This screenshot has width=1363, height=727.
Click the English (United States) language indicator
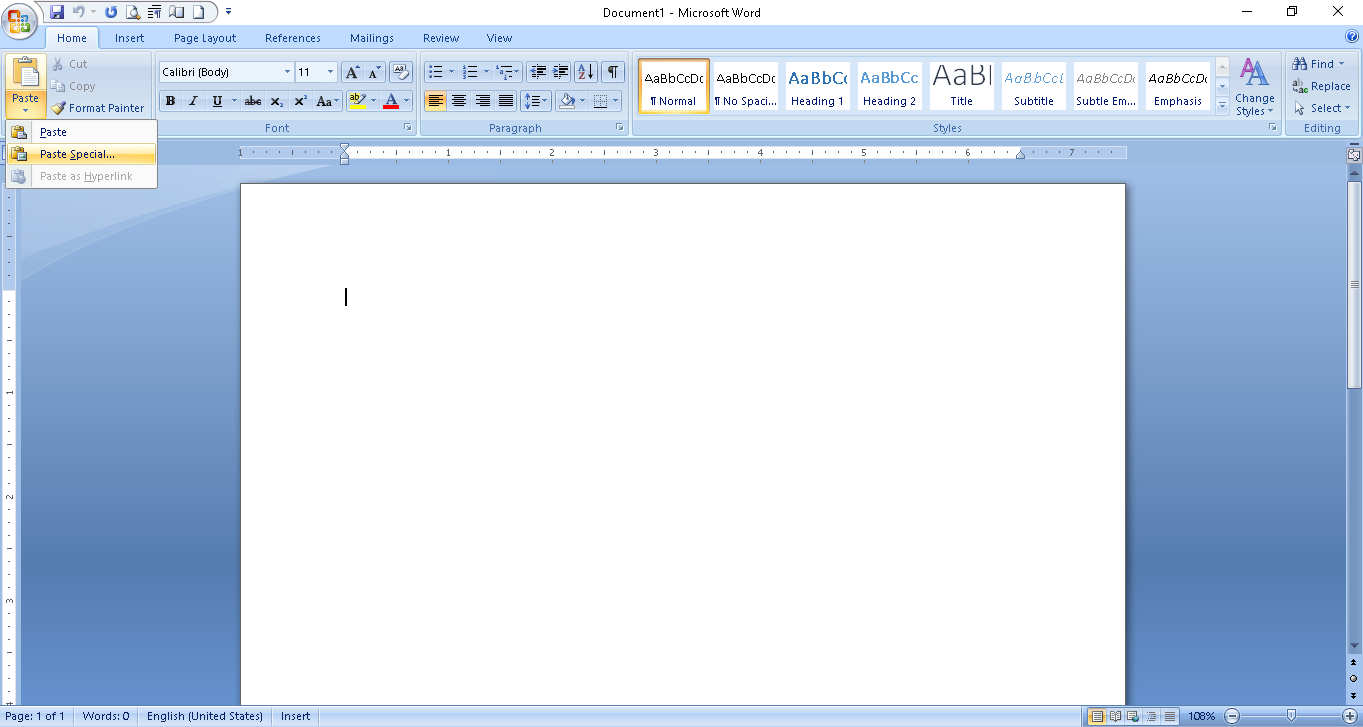204,716
